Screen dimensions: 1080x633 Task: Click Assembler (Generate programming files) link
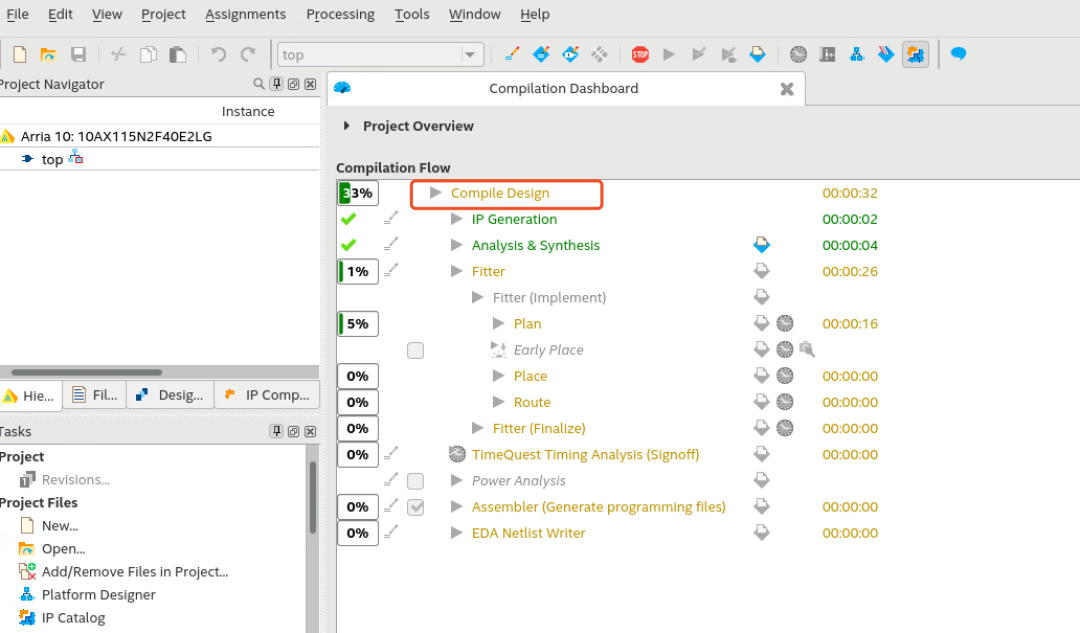point(599,507)
